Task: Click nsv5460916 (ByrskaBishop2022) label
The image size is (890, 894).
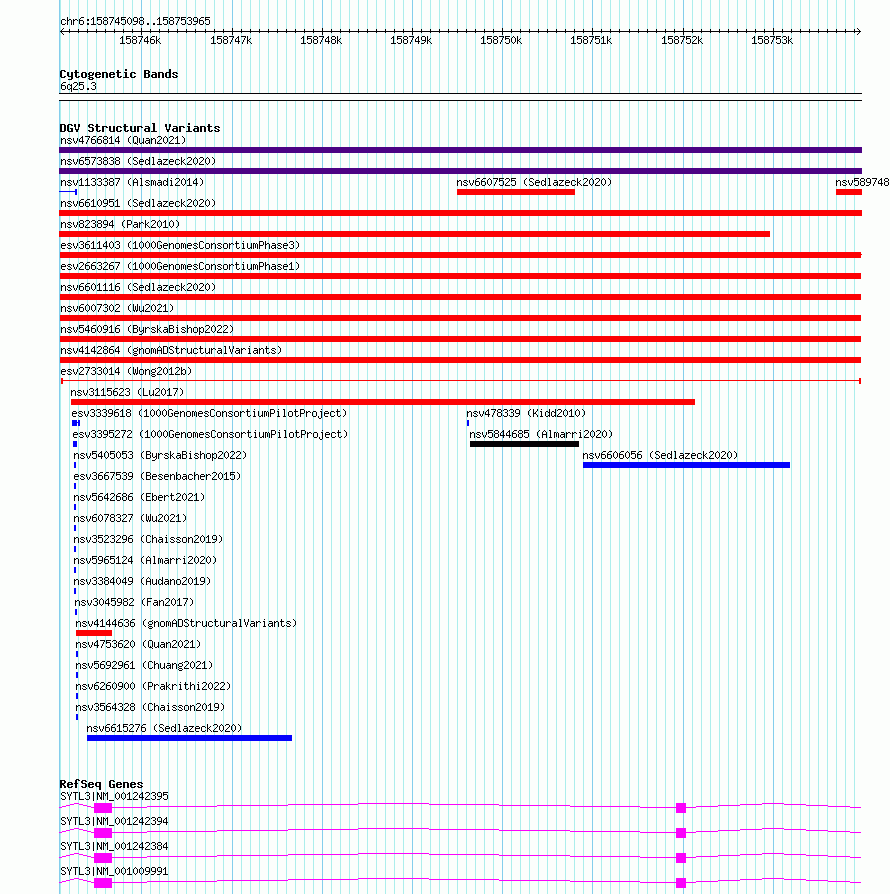Action: pos(147,330)
